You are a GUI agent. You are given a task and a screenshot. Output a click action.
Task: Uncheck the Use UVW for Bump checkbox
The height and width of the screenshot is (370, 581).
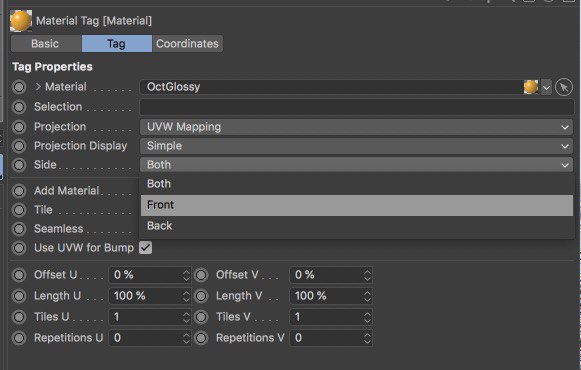[x=145, y=248]
